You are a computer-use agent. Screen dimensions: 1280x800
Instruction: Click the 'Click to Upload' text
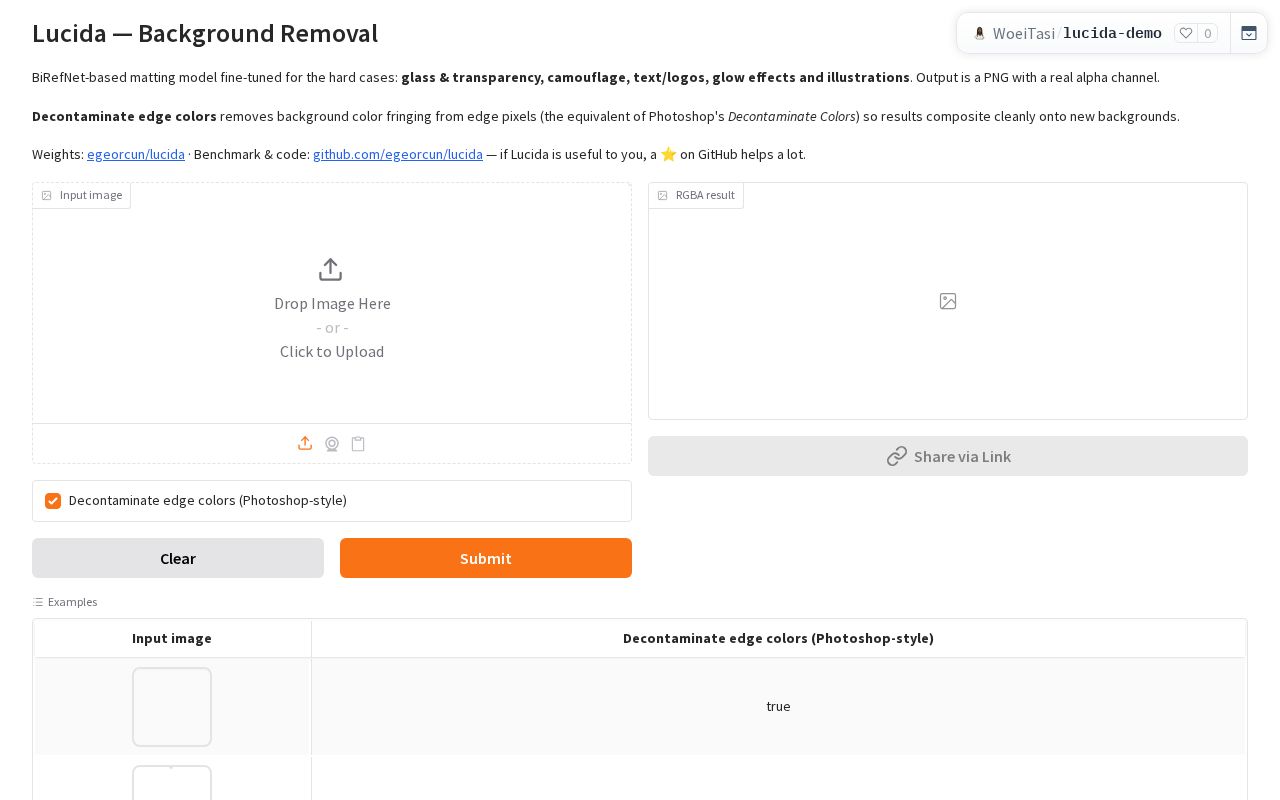pyautogui.click(x=332, y=351)
